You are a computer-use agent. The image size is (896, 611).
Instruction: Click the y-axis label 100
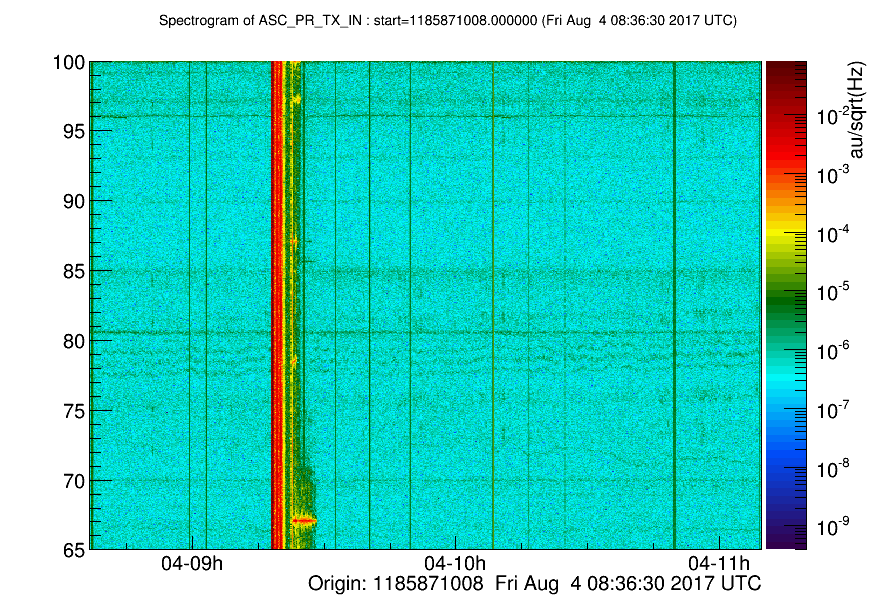(69, 62)
